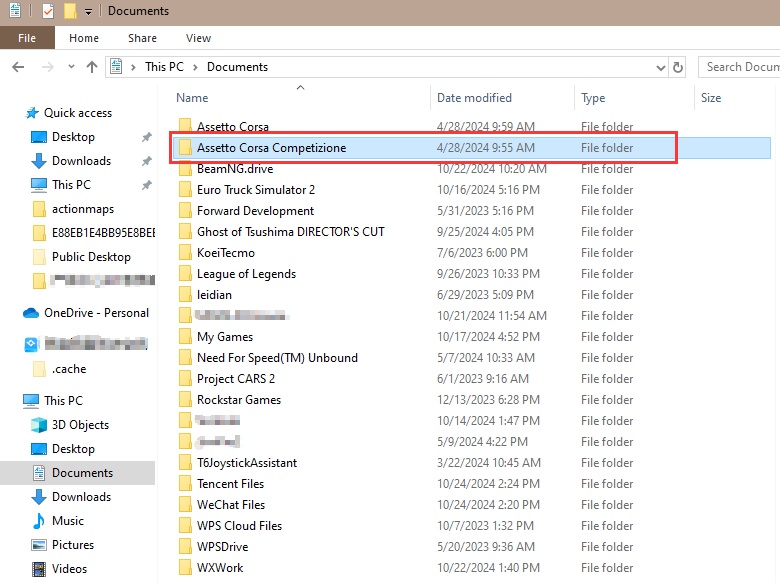Click Ghost of Tsushima DIRECTOR'S CUT folder icon
Screen dimensions: 780x583
pos(185,232)
